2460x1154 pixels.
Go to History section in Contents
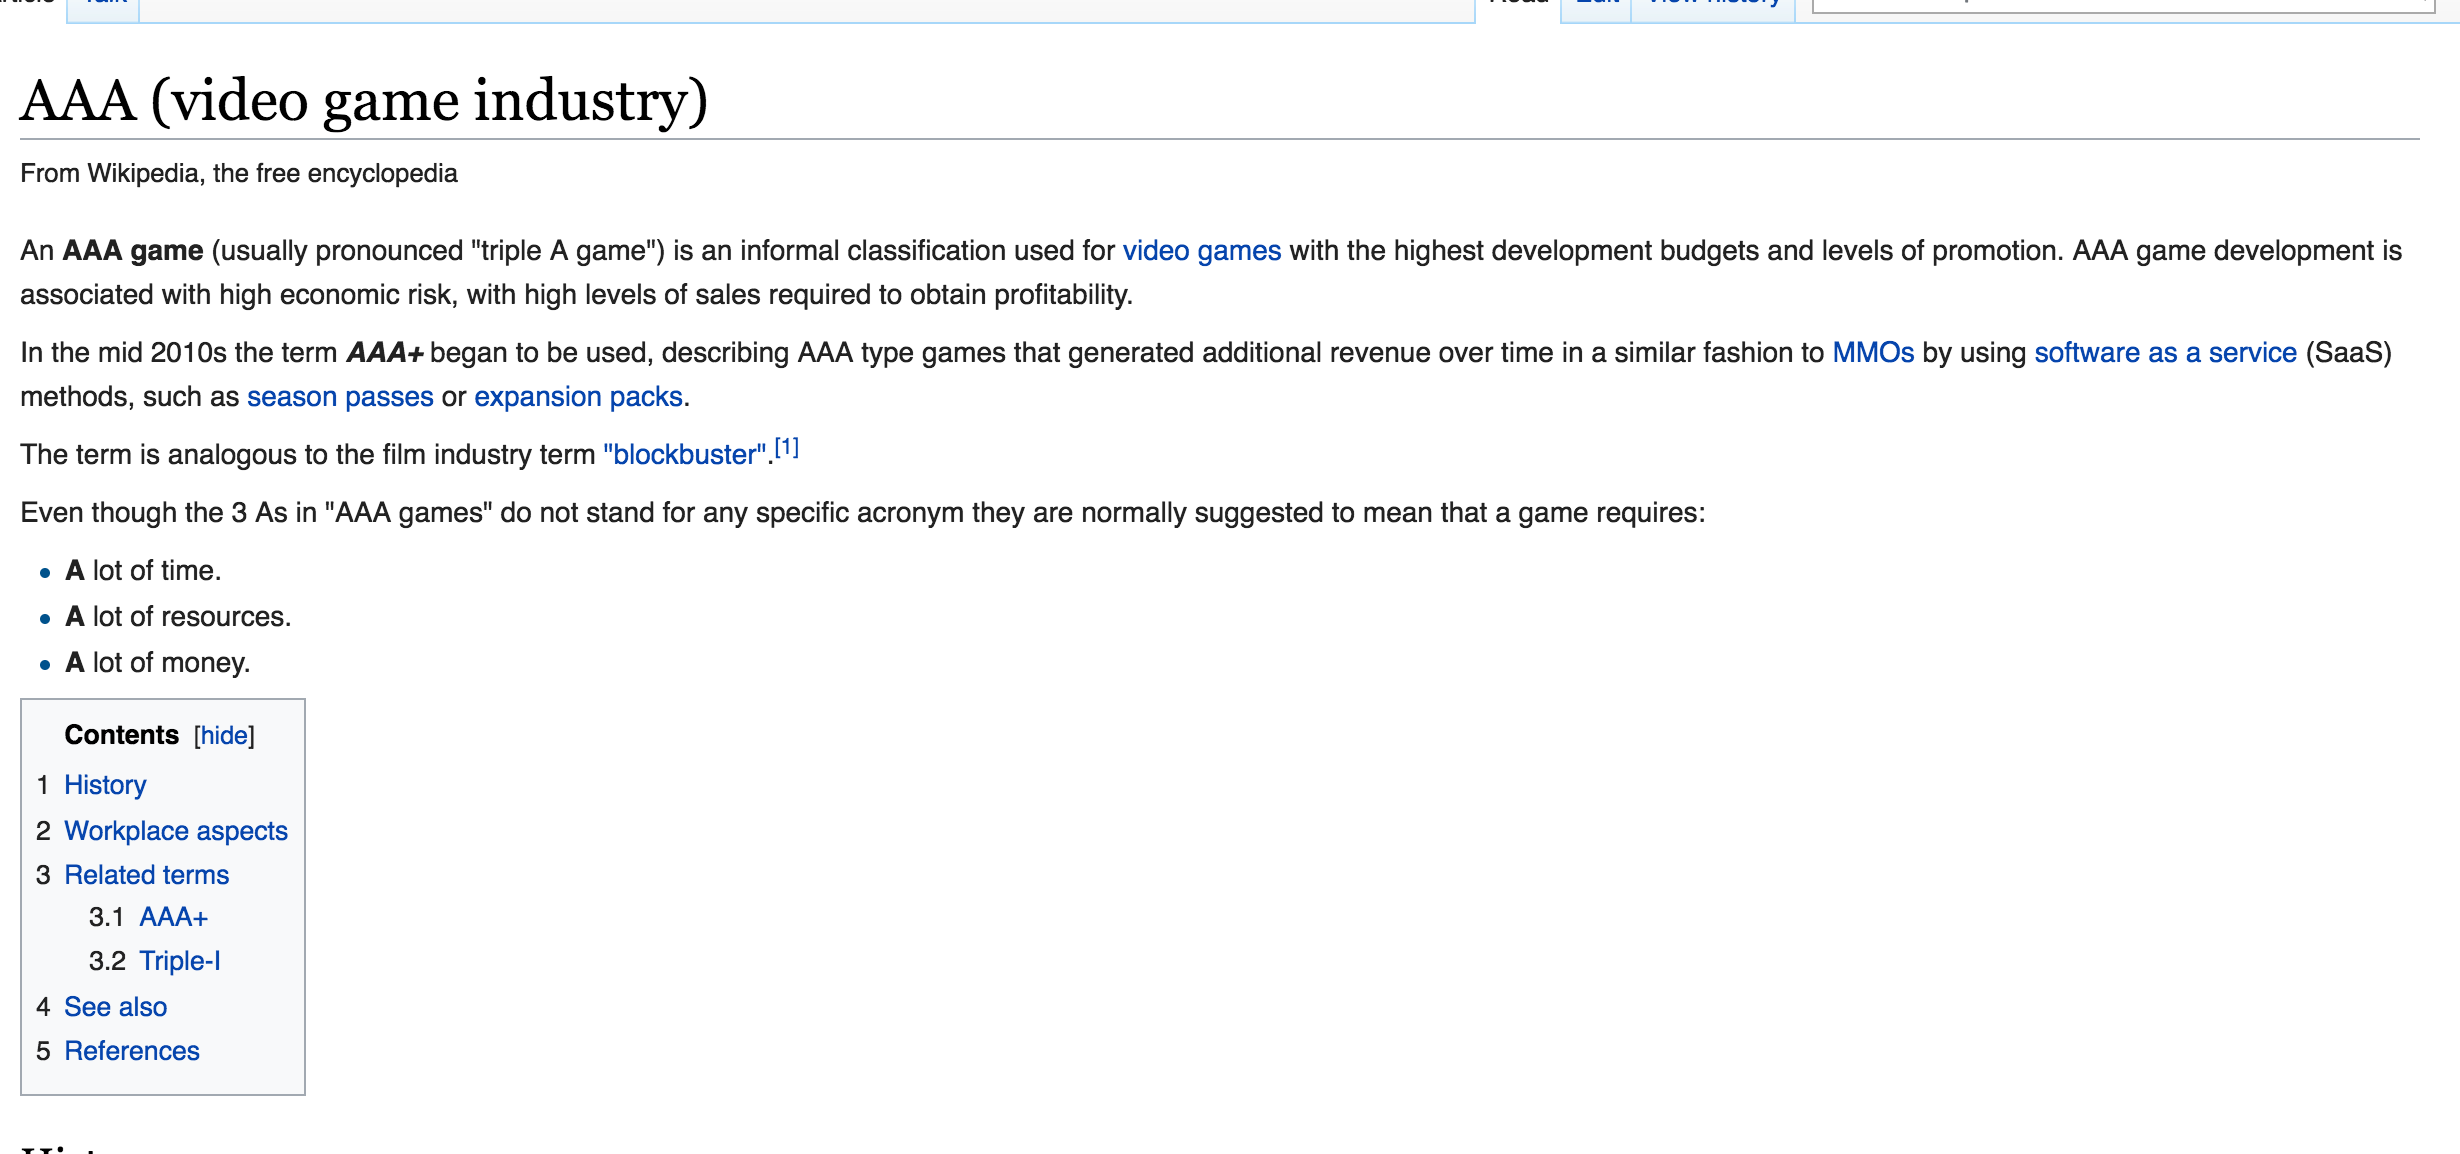(x=105, y=785)
